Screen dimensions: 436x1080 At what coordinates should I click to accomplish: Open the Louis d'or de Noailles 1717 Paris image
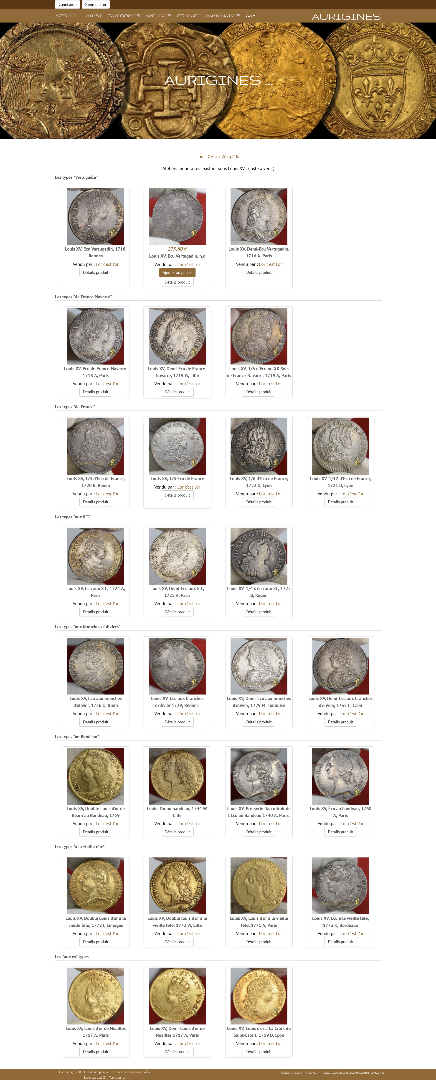click(x=96, y=995)
